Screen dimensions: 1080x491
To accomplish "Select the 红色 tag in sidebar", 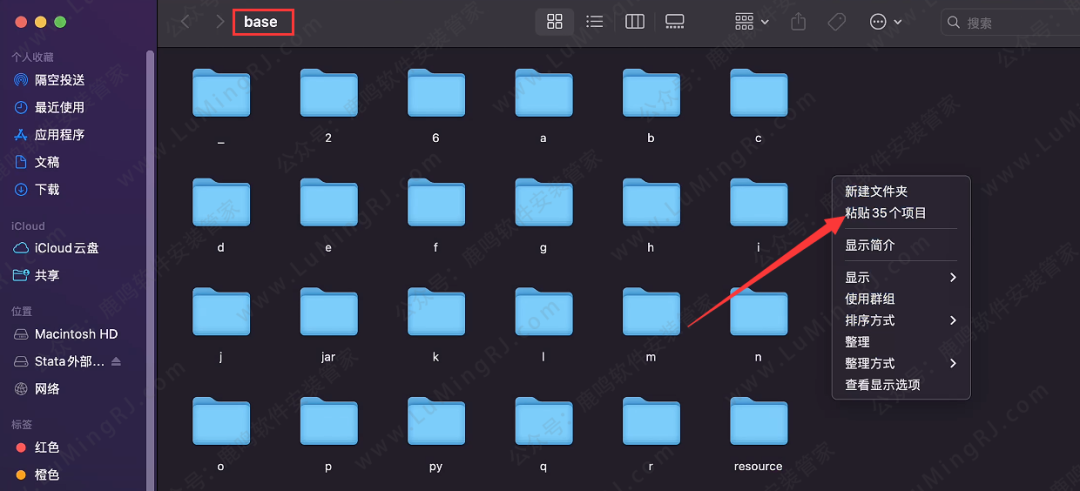I will [47, 447].
